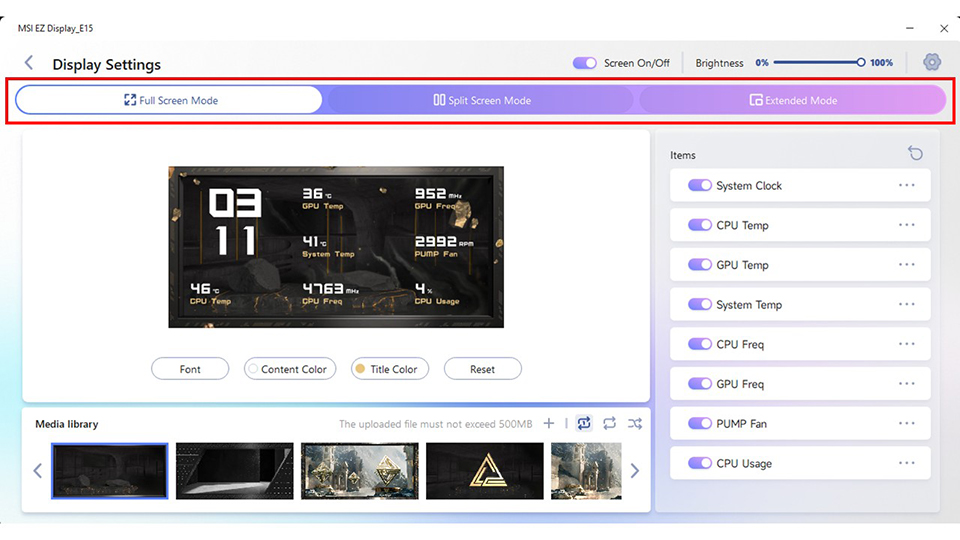The image size is (960, 540).
Task: Open the settings gear icon
Action: click(931, 62)
